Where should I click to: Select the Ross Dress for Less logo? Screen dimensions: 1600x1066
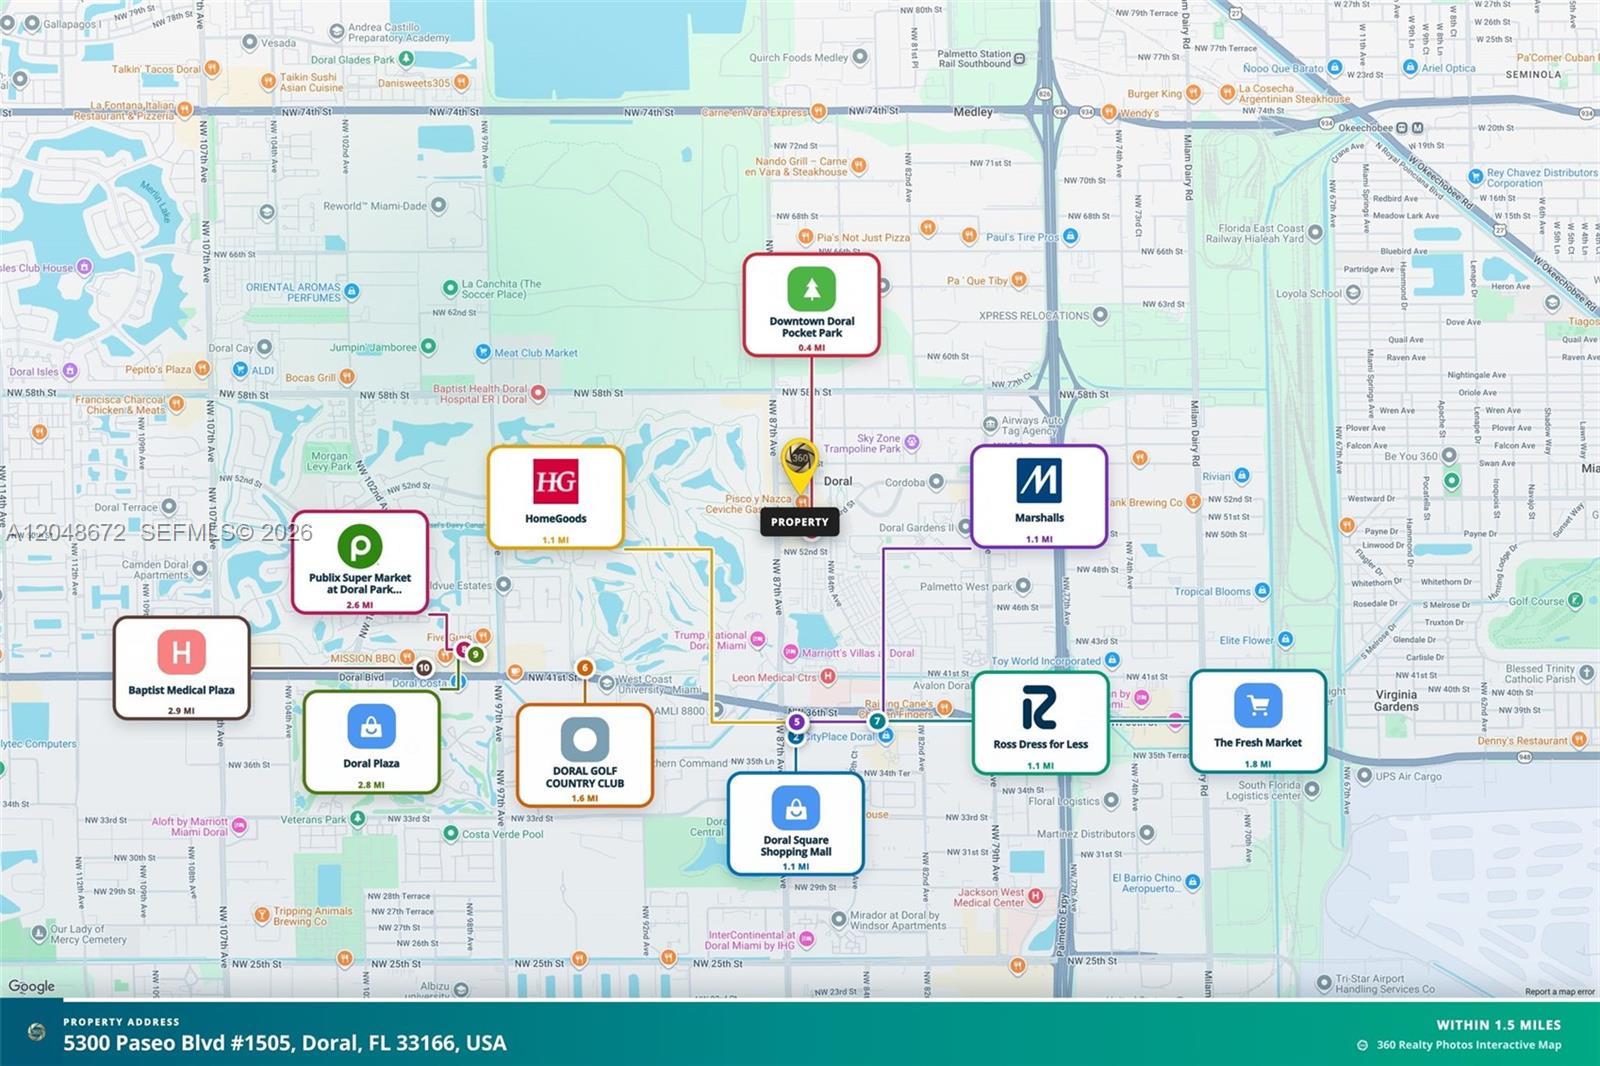1040,709
